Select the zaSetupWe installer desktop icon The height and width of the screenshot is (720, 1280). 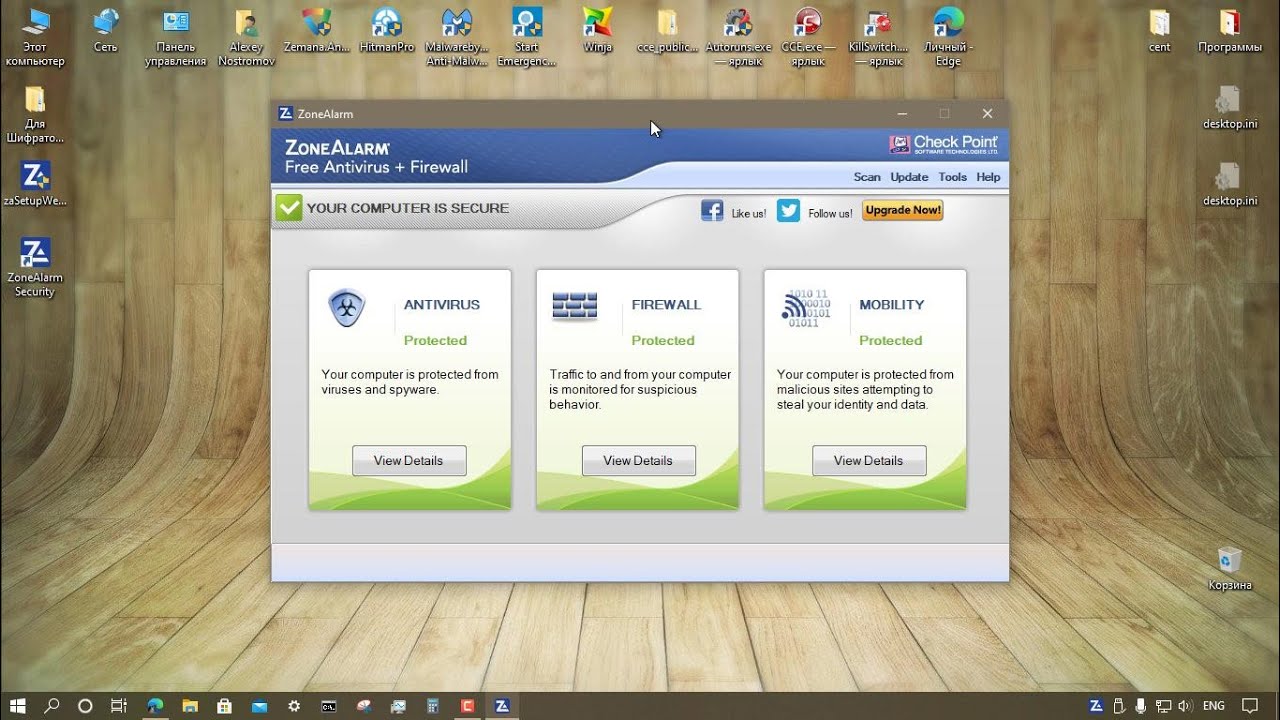click(x=35, y=184)
